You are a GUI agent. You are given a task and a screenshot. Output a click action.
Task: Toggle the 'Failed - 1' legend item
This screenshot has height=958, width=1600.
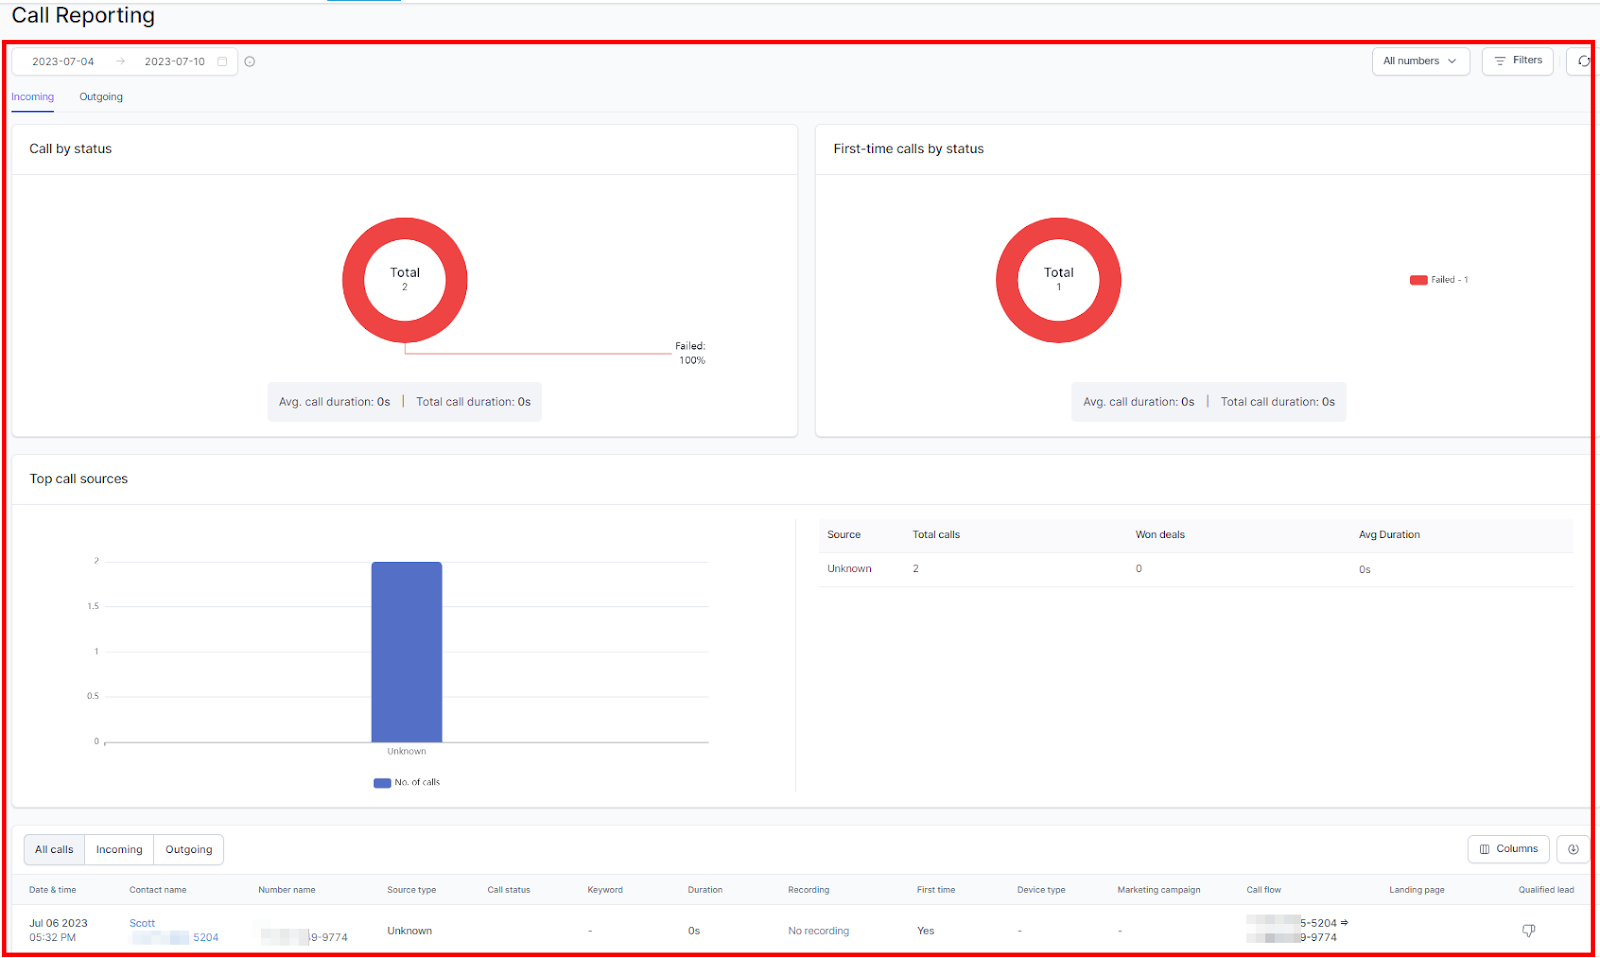(1439, 280)
